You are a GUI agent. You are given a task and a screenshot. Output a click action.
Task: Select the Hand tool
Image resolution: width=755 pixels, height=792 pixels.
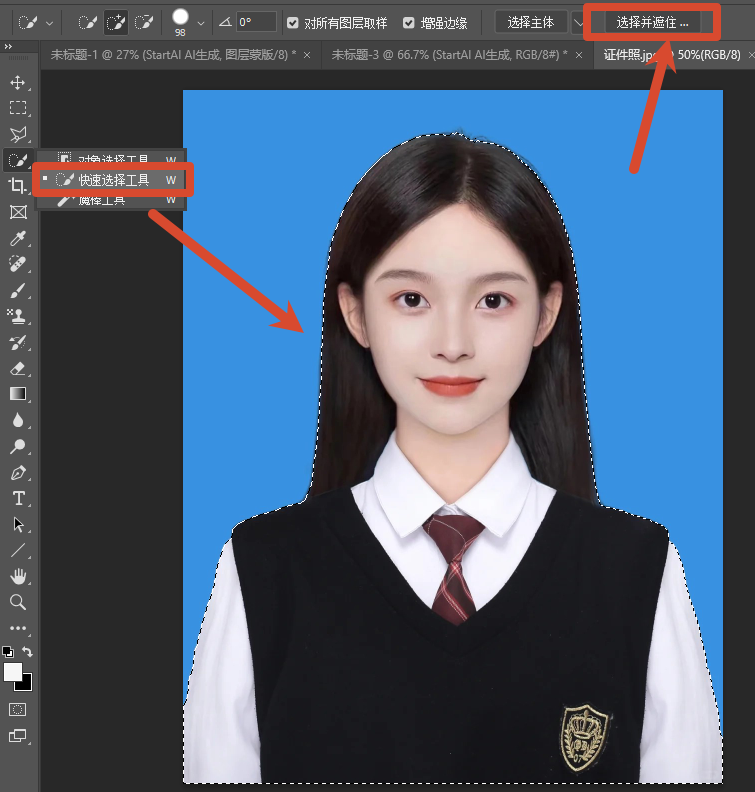pos(18,576)
